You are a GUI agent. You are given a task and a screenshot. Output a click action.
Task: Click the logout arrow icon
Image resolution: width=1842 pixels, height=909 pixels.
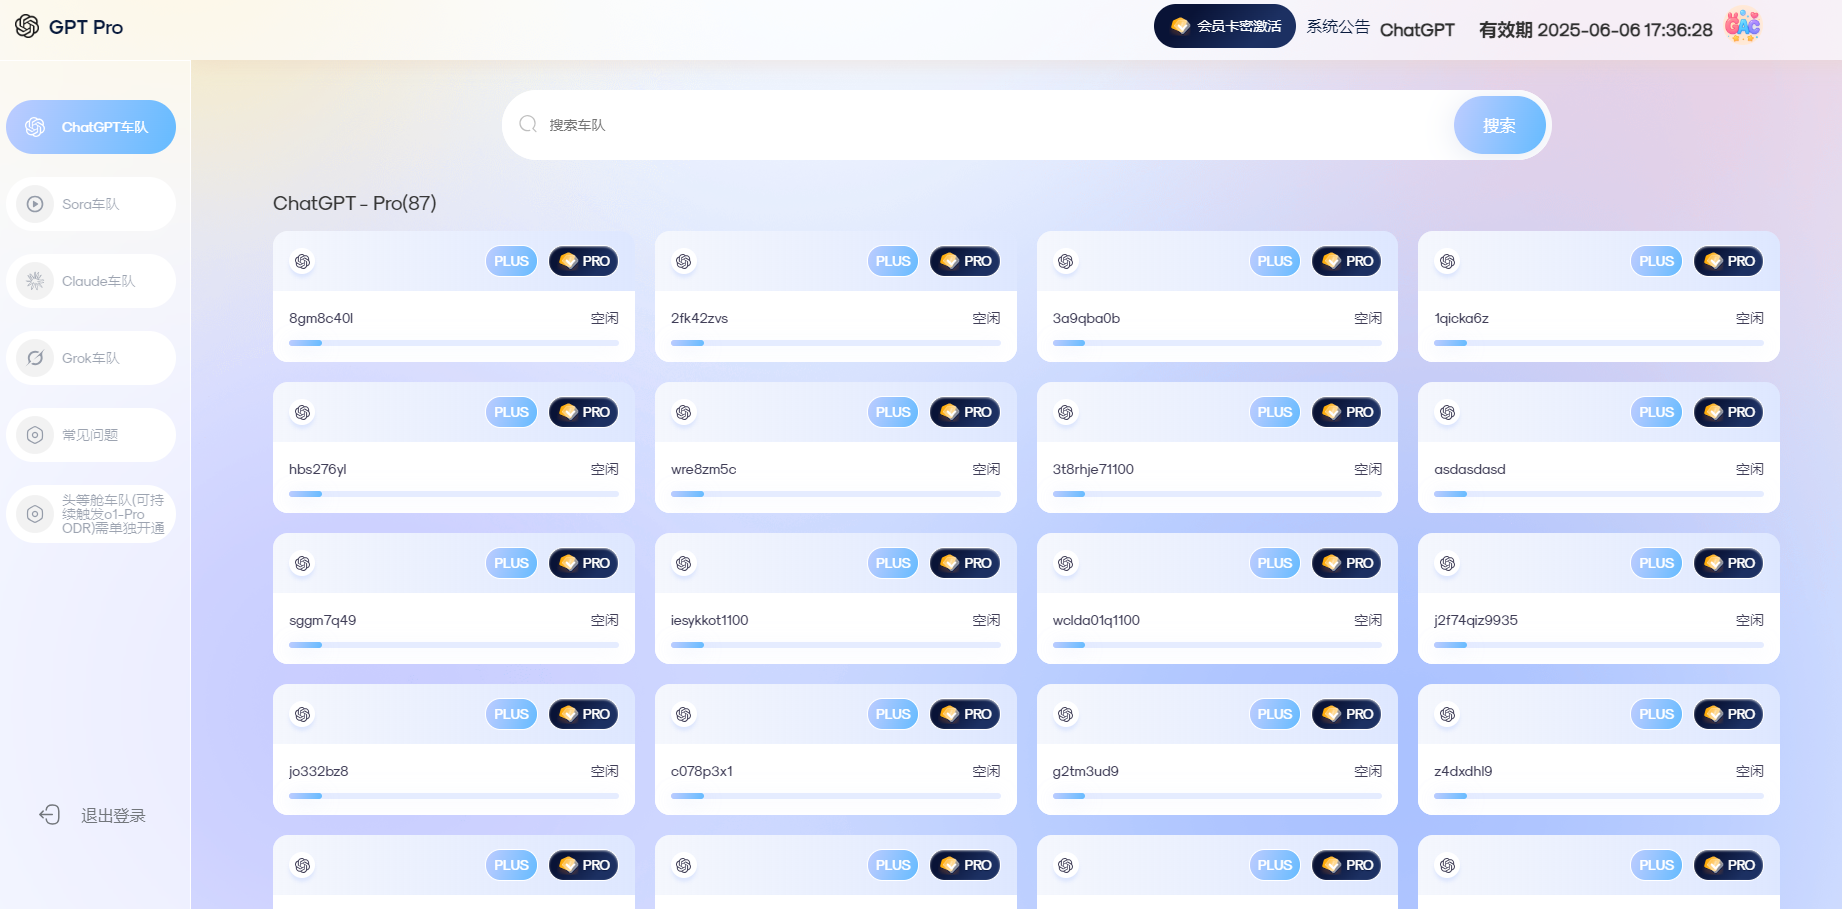point(50,815)
